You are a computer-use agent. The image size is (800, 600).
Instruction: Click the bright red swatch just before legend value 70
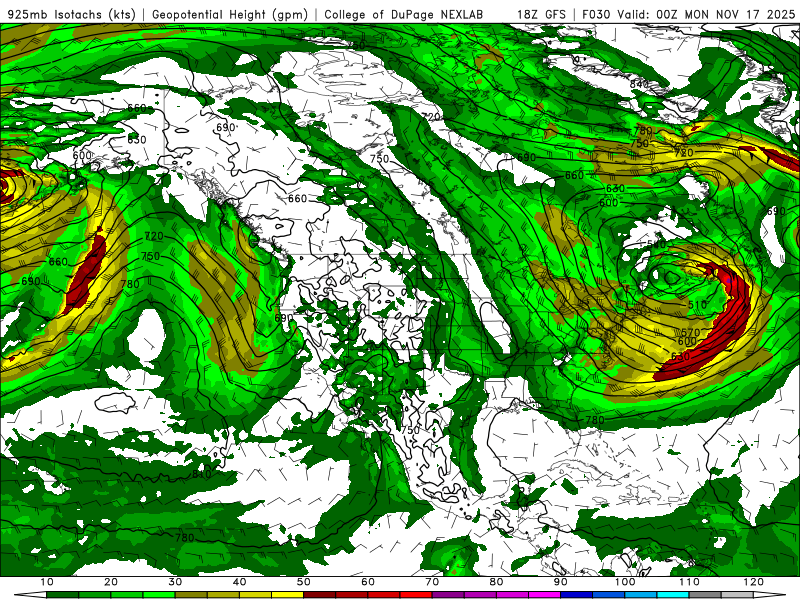[416, 595]
